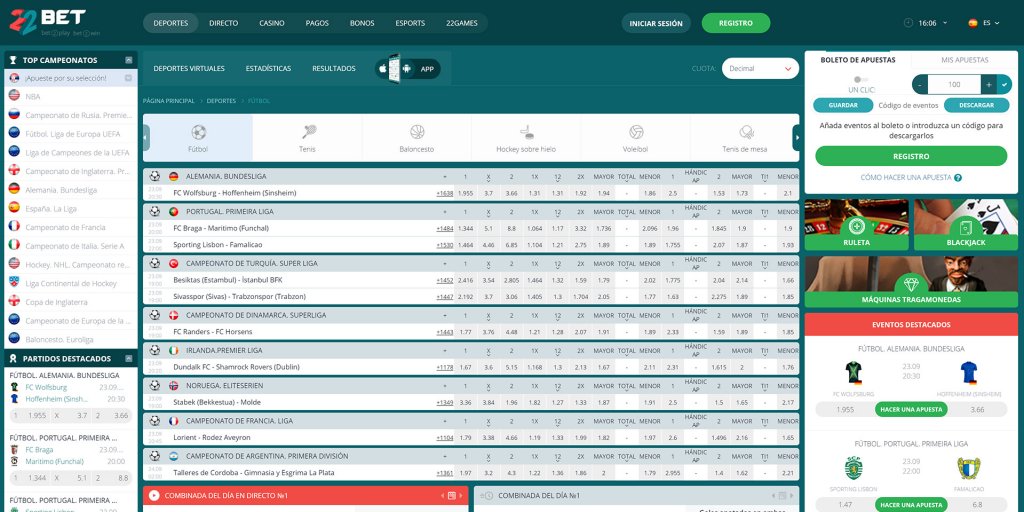Toggle the box beside ¡Apueste por su selección!
Screen dimensions: 1024x512
point(129,78)
